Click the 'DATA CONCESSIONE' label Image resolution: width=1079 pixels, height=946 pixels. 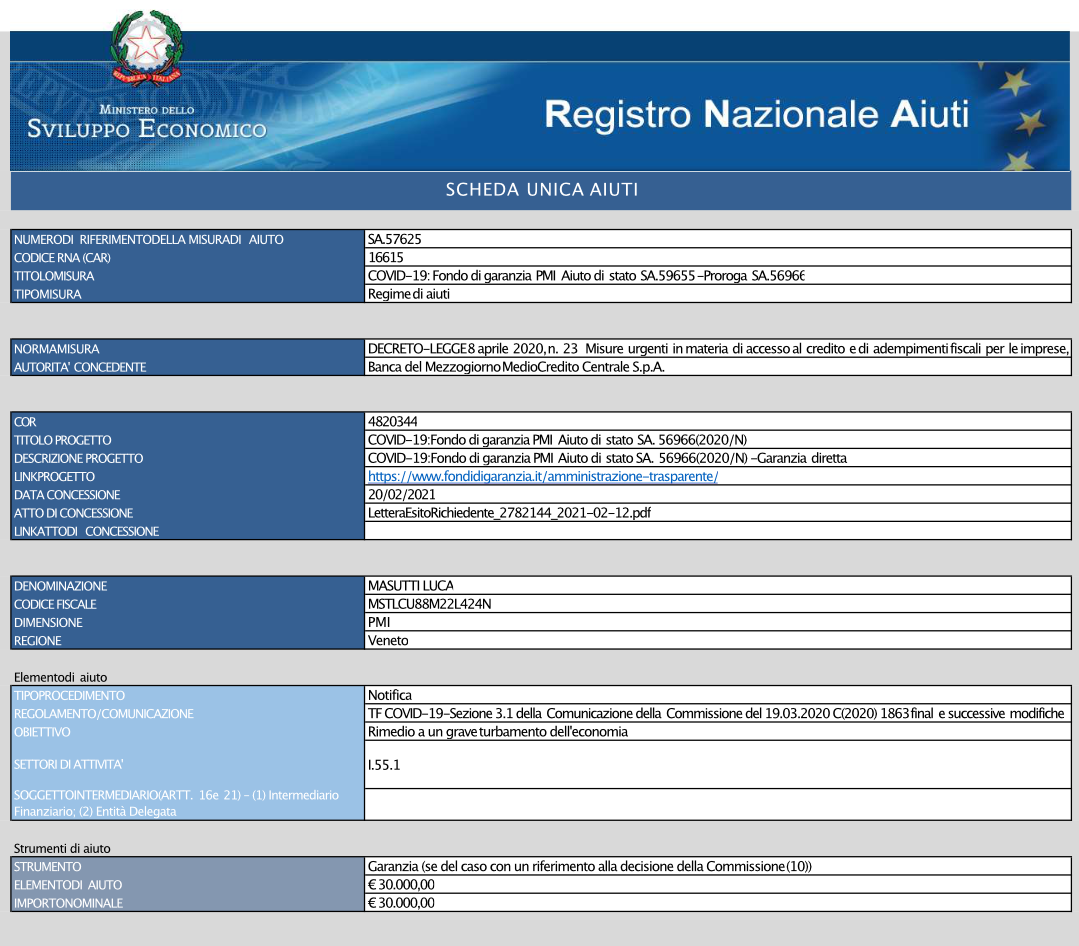click(x=67, y=495)
